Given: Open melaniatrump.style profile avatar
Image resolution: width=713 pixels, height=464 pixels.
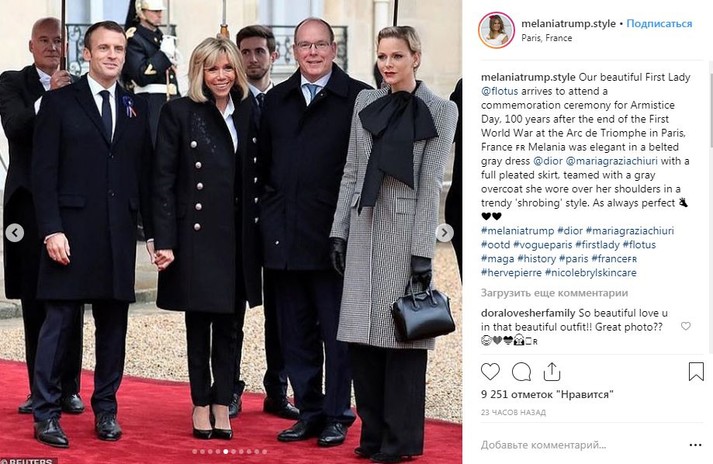Looking at the screenshot, I should pyautogui.click(x=497, y=30).
